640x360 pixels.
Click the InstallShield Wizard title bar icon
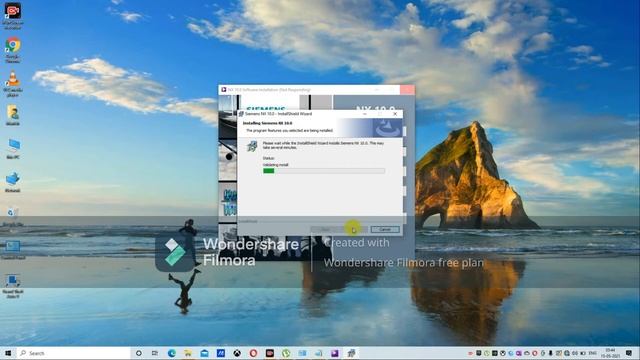(x=241, y=114)
